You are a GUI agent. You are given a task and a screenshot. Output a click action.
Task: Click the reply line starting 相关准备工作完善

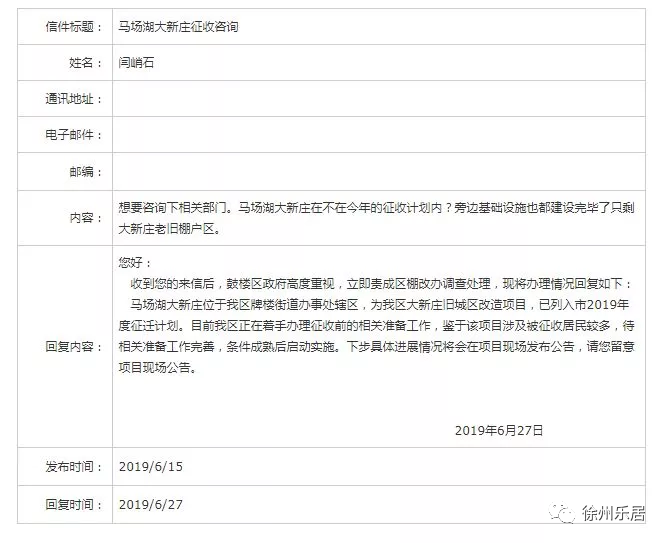(x=376, y=346)
